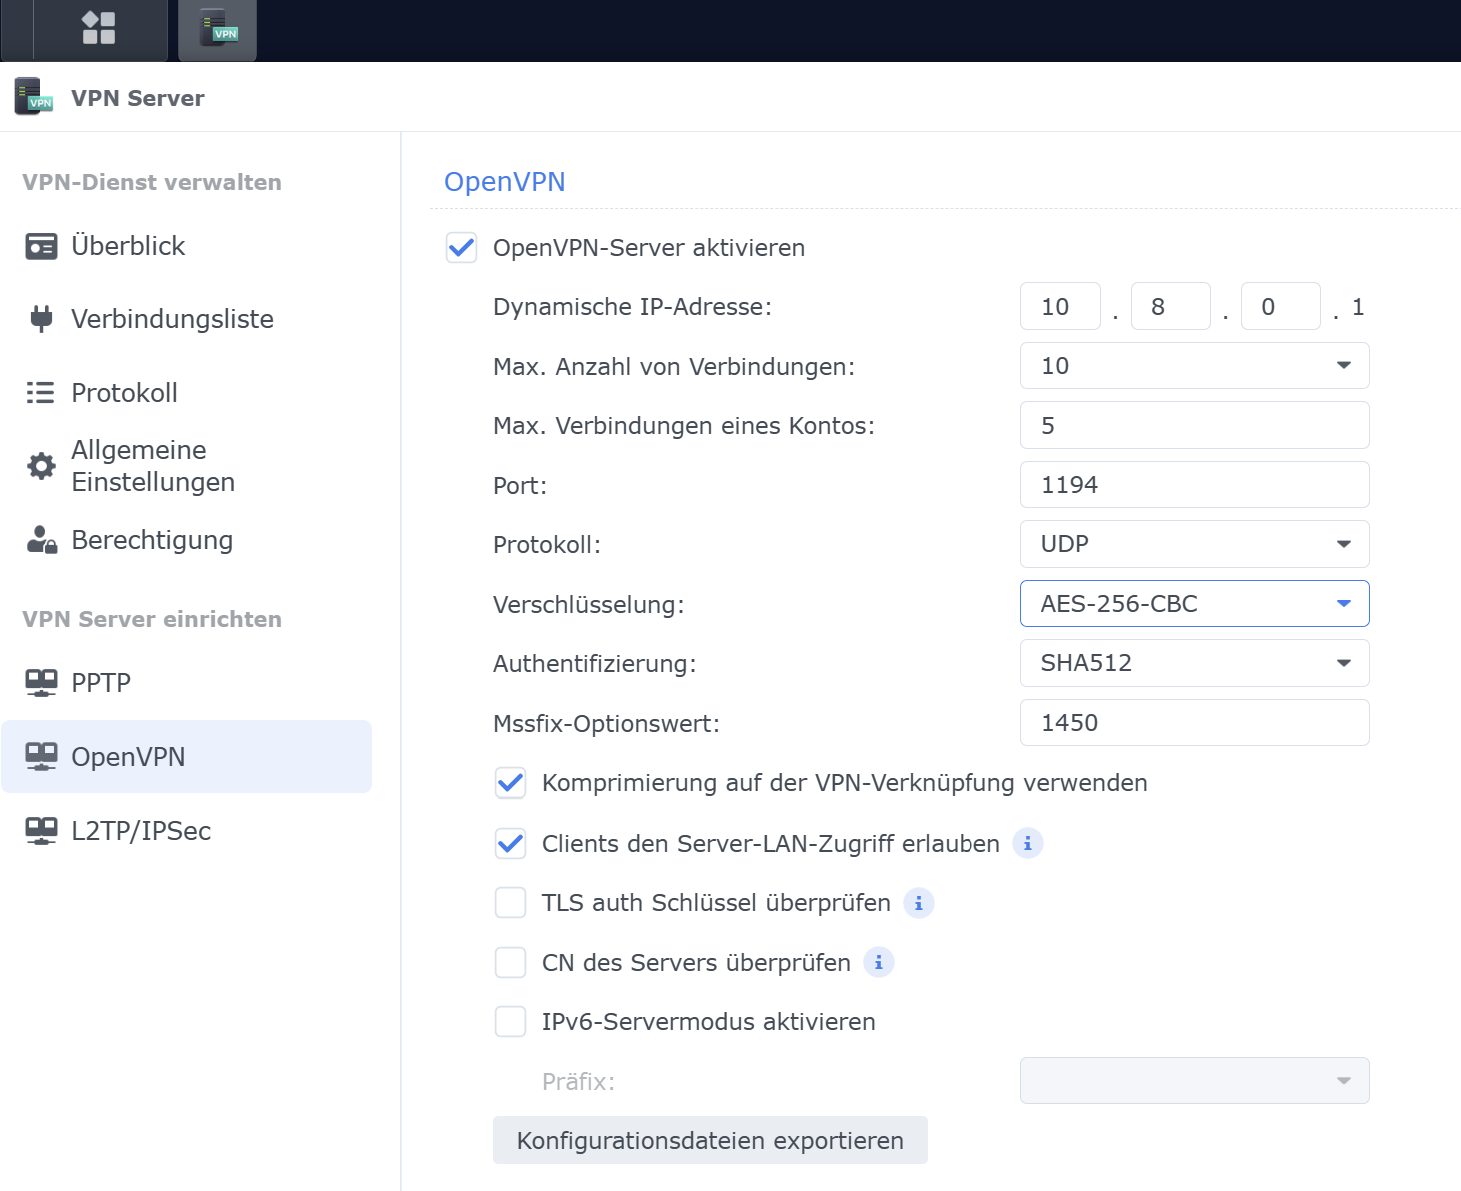Click the Port input field

(1194, 485)
